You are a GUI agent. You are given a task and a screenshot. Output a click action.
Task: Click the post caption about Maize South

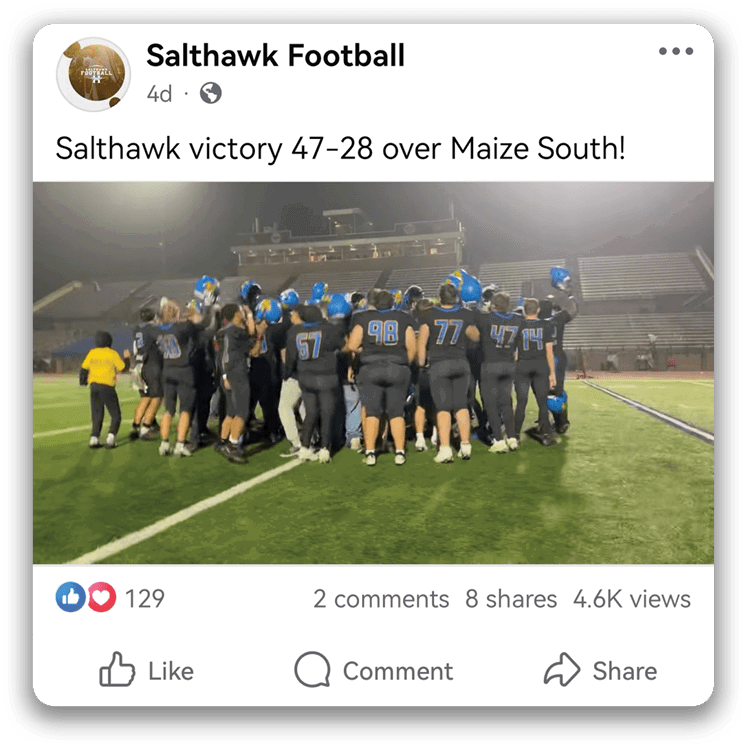(x=340, y=148)
